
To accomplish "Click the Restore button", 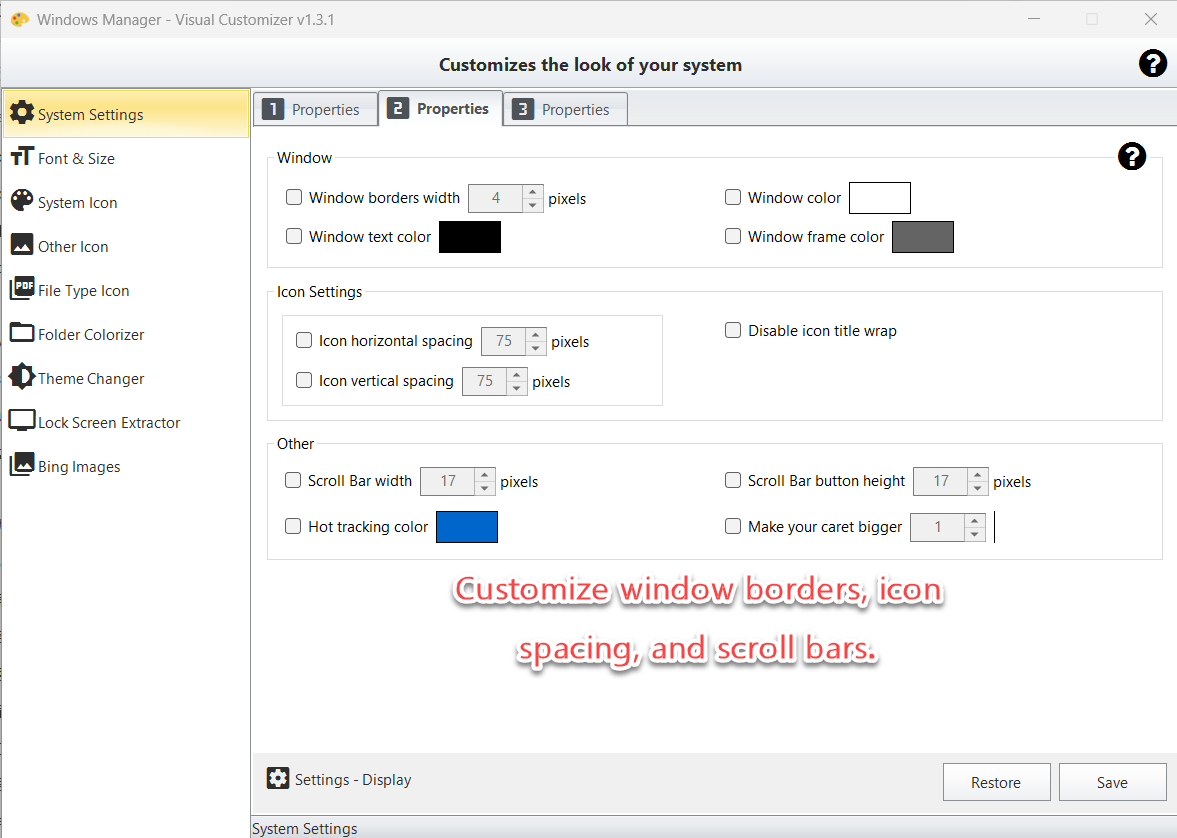I will pos(996,782).
